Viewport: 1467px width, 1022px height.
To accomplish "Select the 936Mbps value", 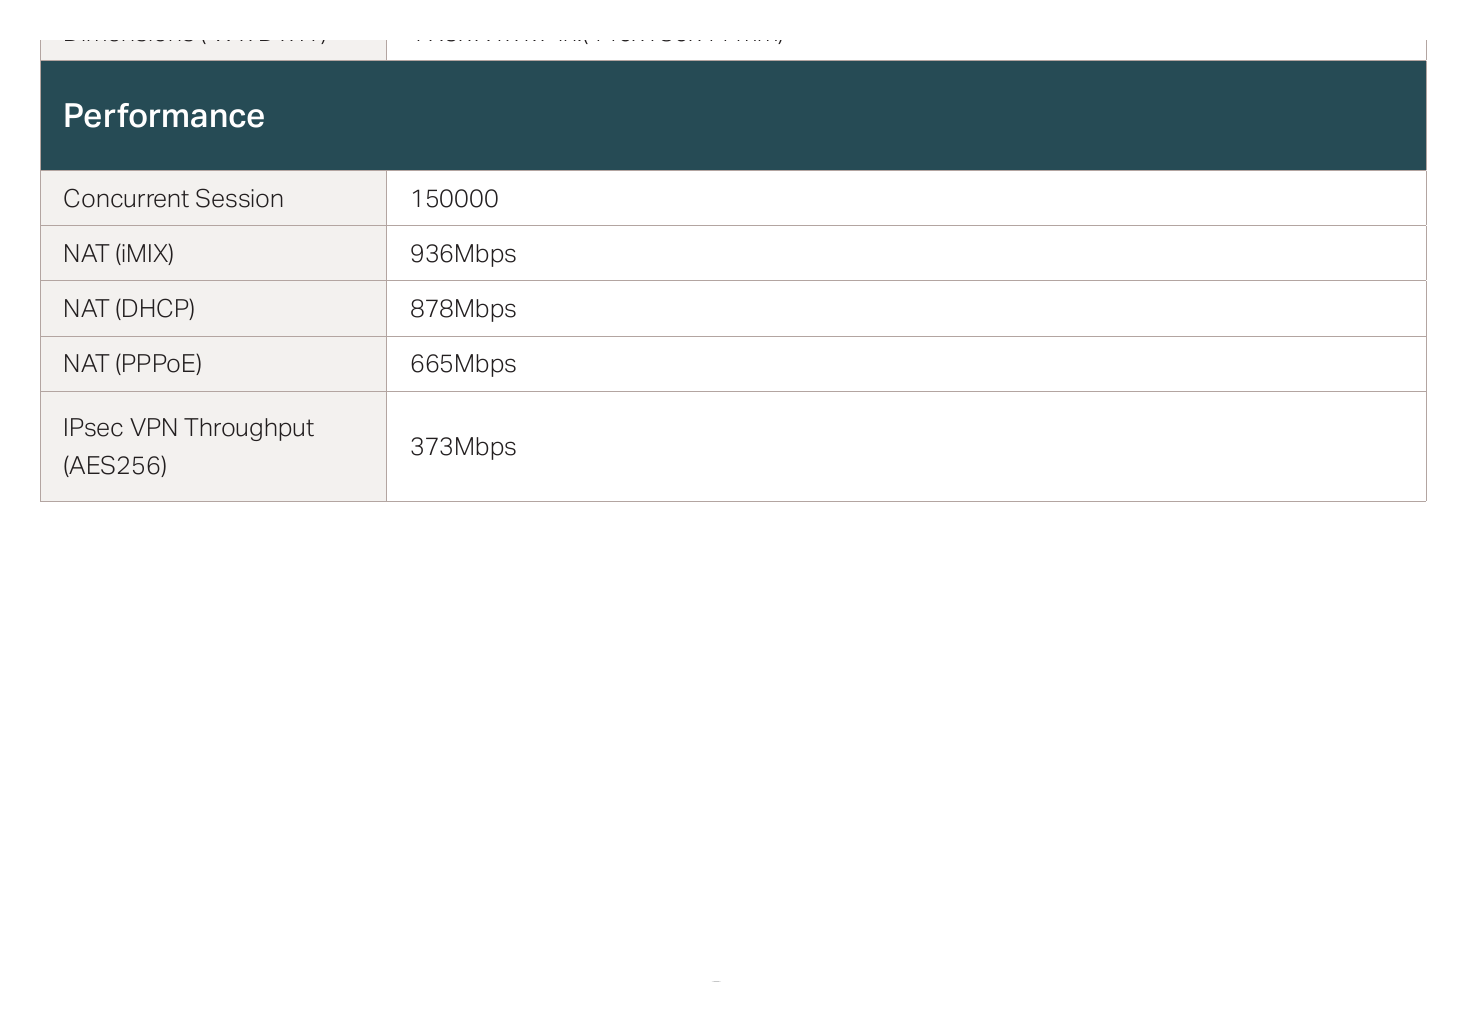I will [x=463, y=254].
